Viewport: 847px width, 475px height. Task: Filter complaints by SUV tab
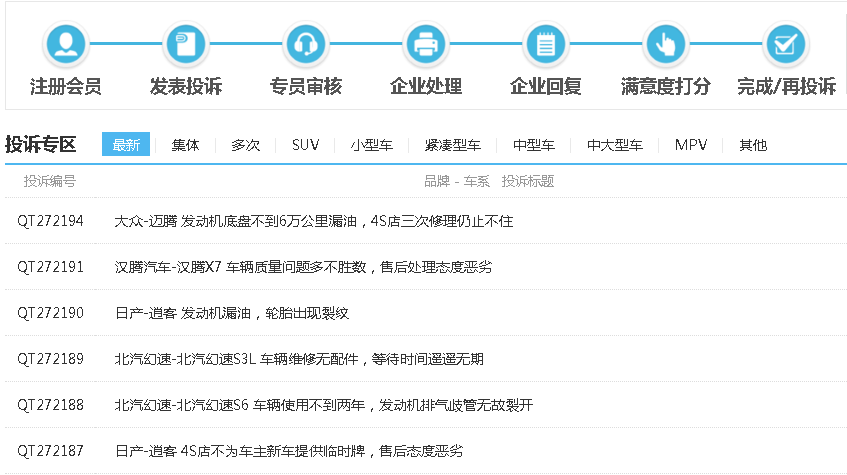point(305,145)
